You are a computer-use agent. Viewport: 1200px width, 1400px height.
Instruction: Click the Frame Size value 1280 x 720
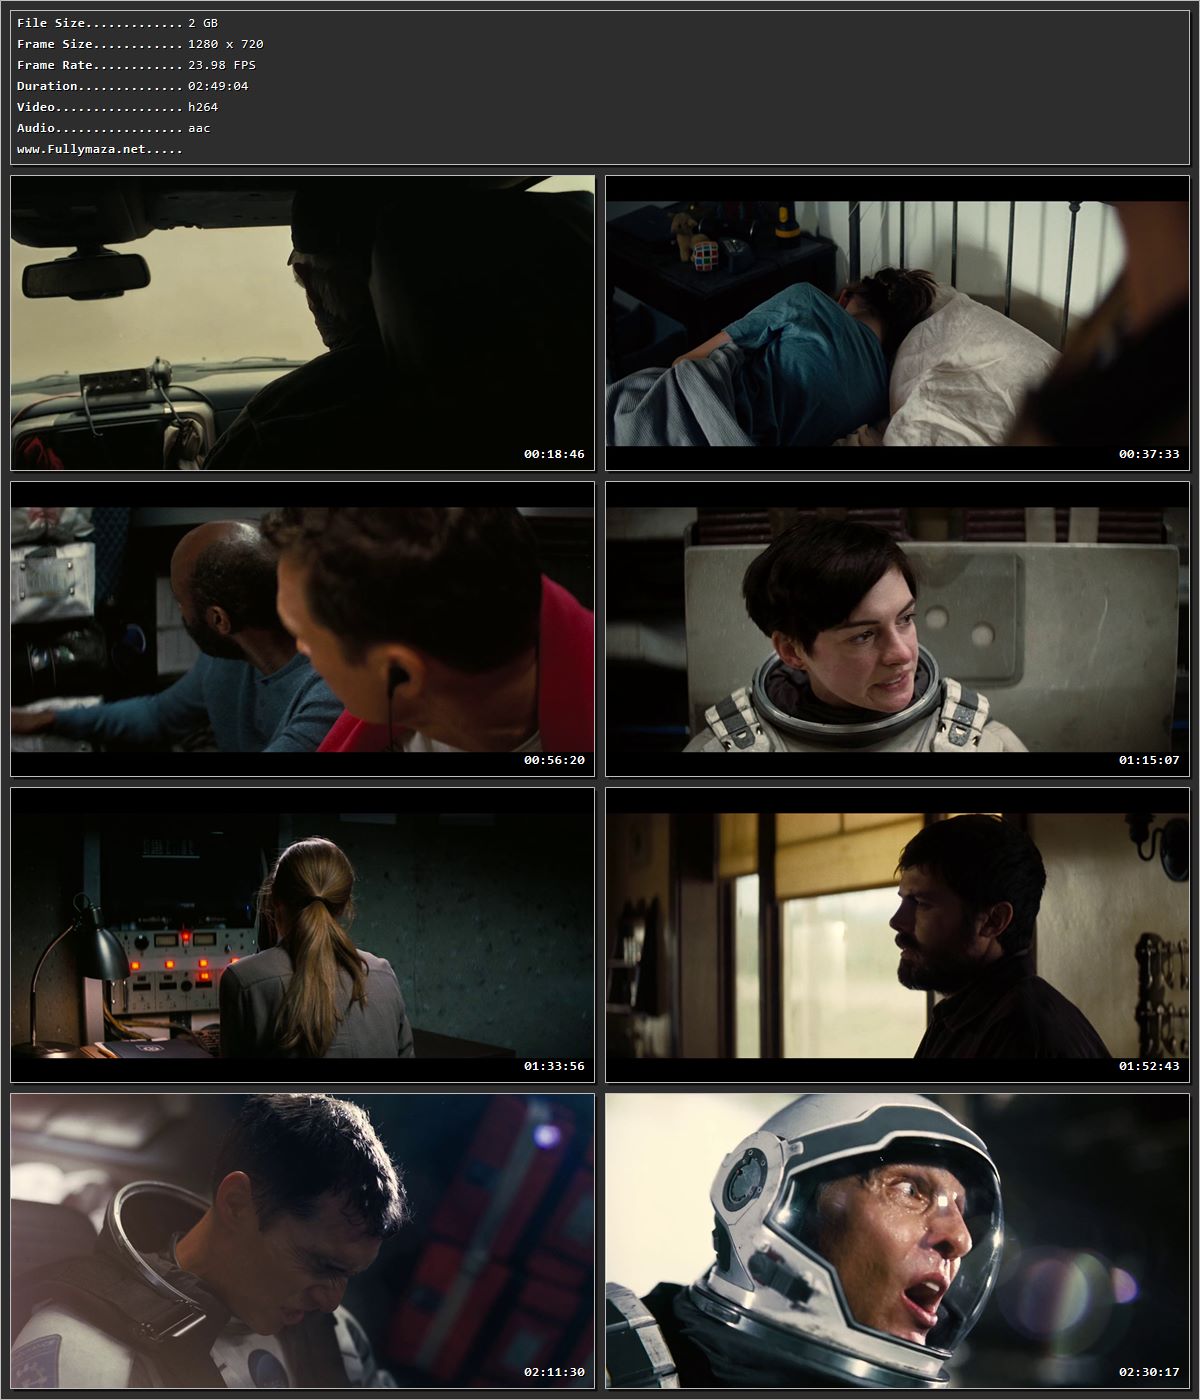pyautogui.click(x=226, y=44)
